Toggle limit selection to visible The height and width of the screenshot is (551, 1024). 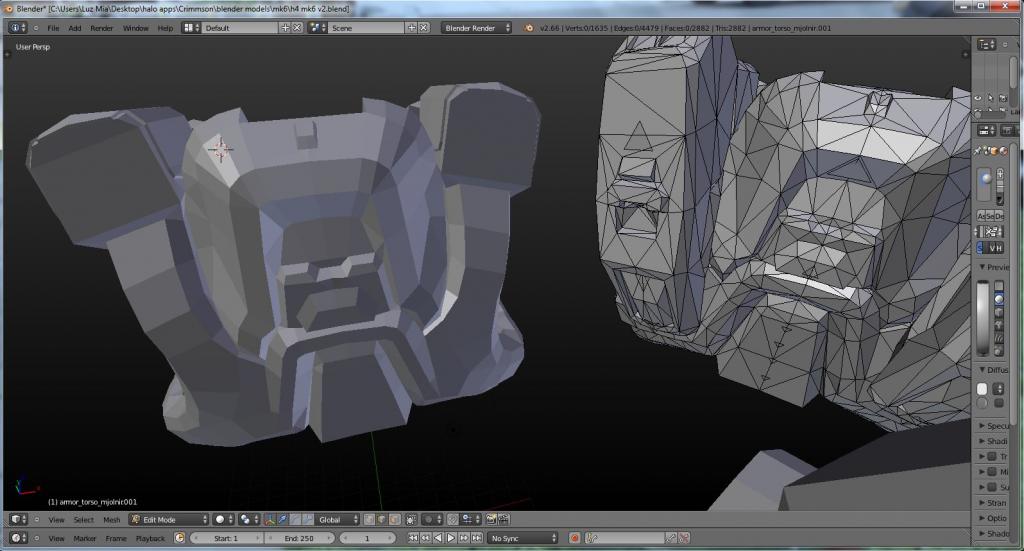coord(411,520)
